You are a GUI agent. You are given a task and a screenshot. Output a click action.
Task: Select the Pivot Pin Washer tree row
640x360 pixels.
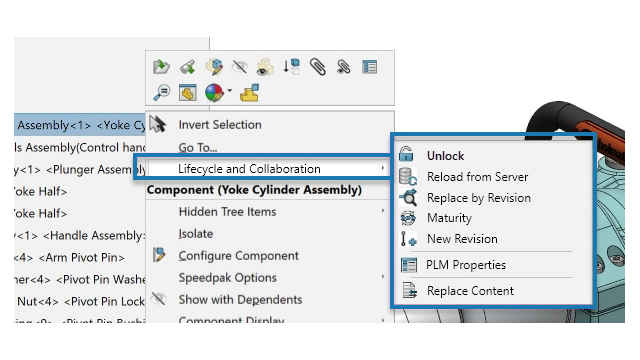coord(80,280)
